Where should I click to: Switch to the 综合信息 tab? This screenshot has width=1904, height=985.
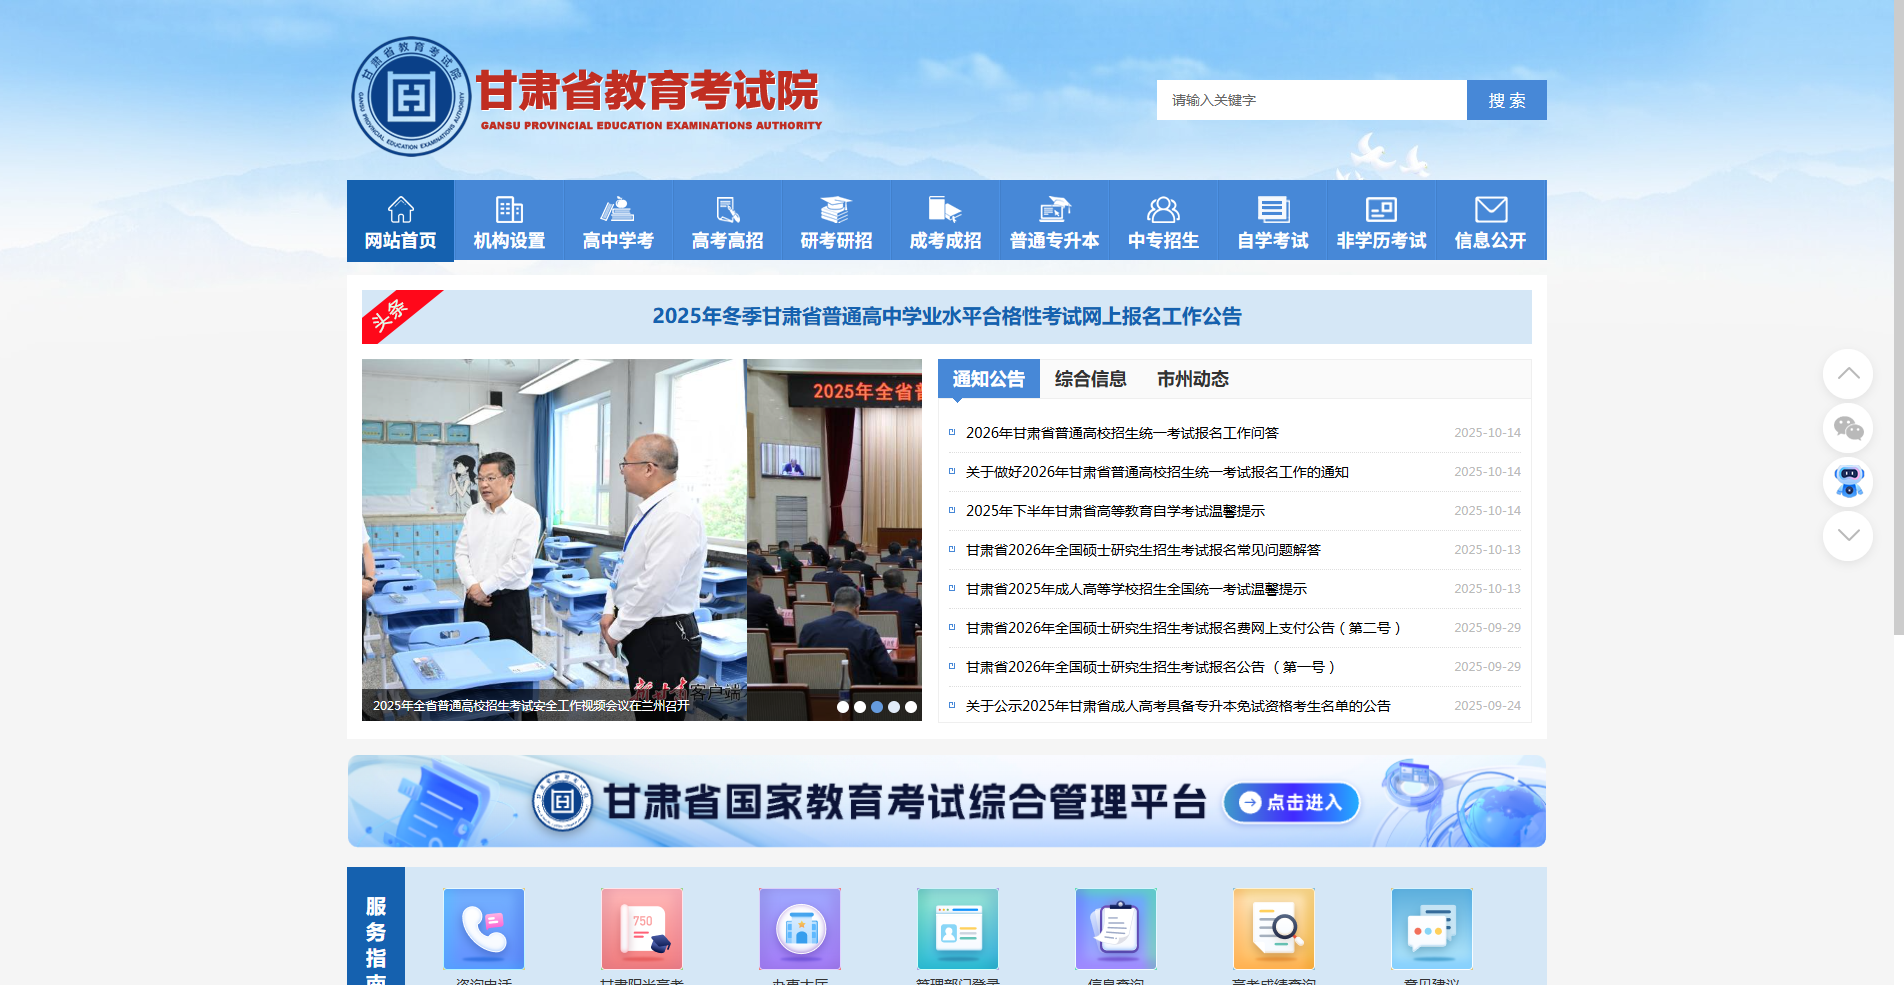1090,379
